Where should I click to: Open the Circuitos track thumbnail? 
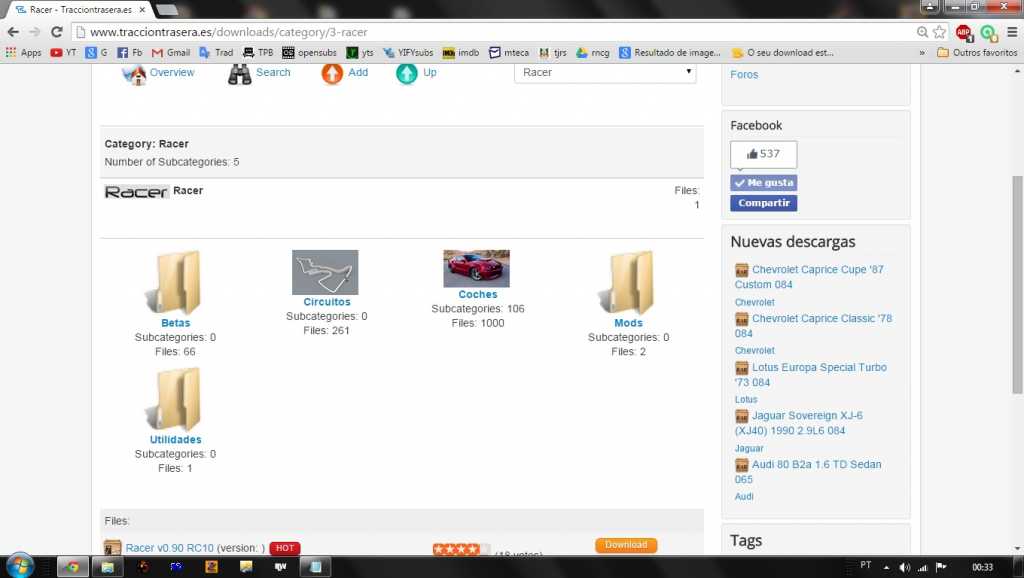(x=325, y=272)
